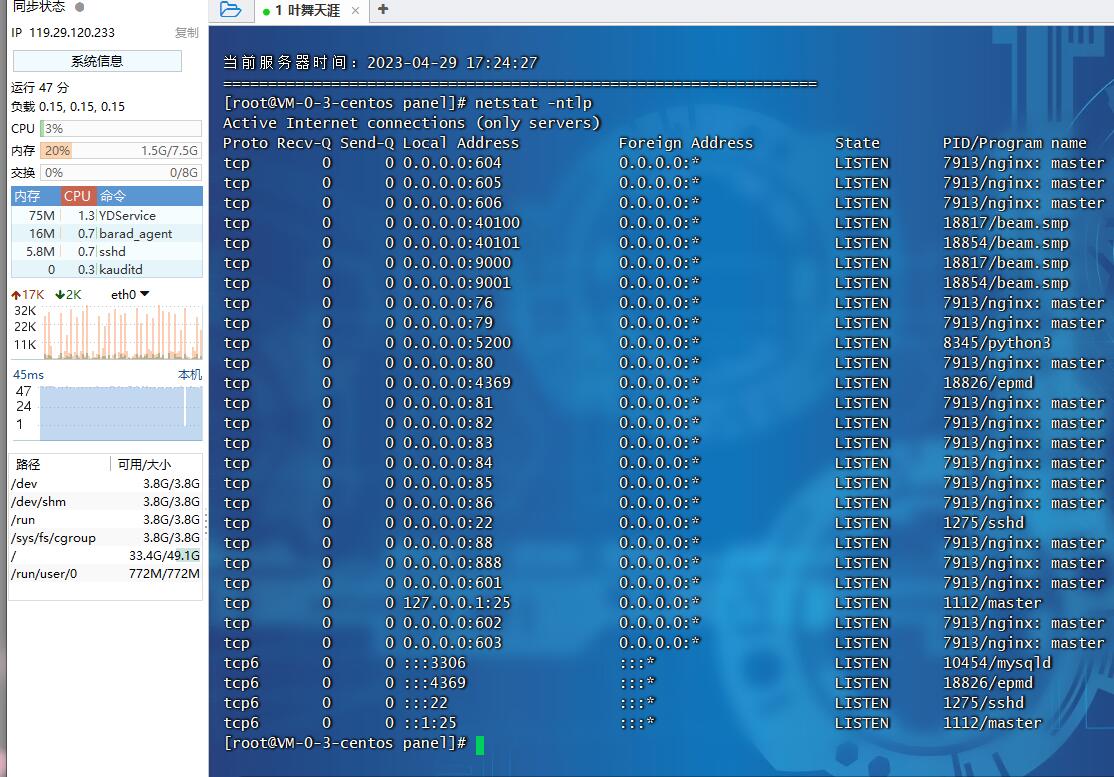Close the 叶舞天涯 session tab
Screen dimensions: 1114x777
coord(355,11)
